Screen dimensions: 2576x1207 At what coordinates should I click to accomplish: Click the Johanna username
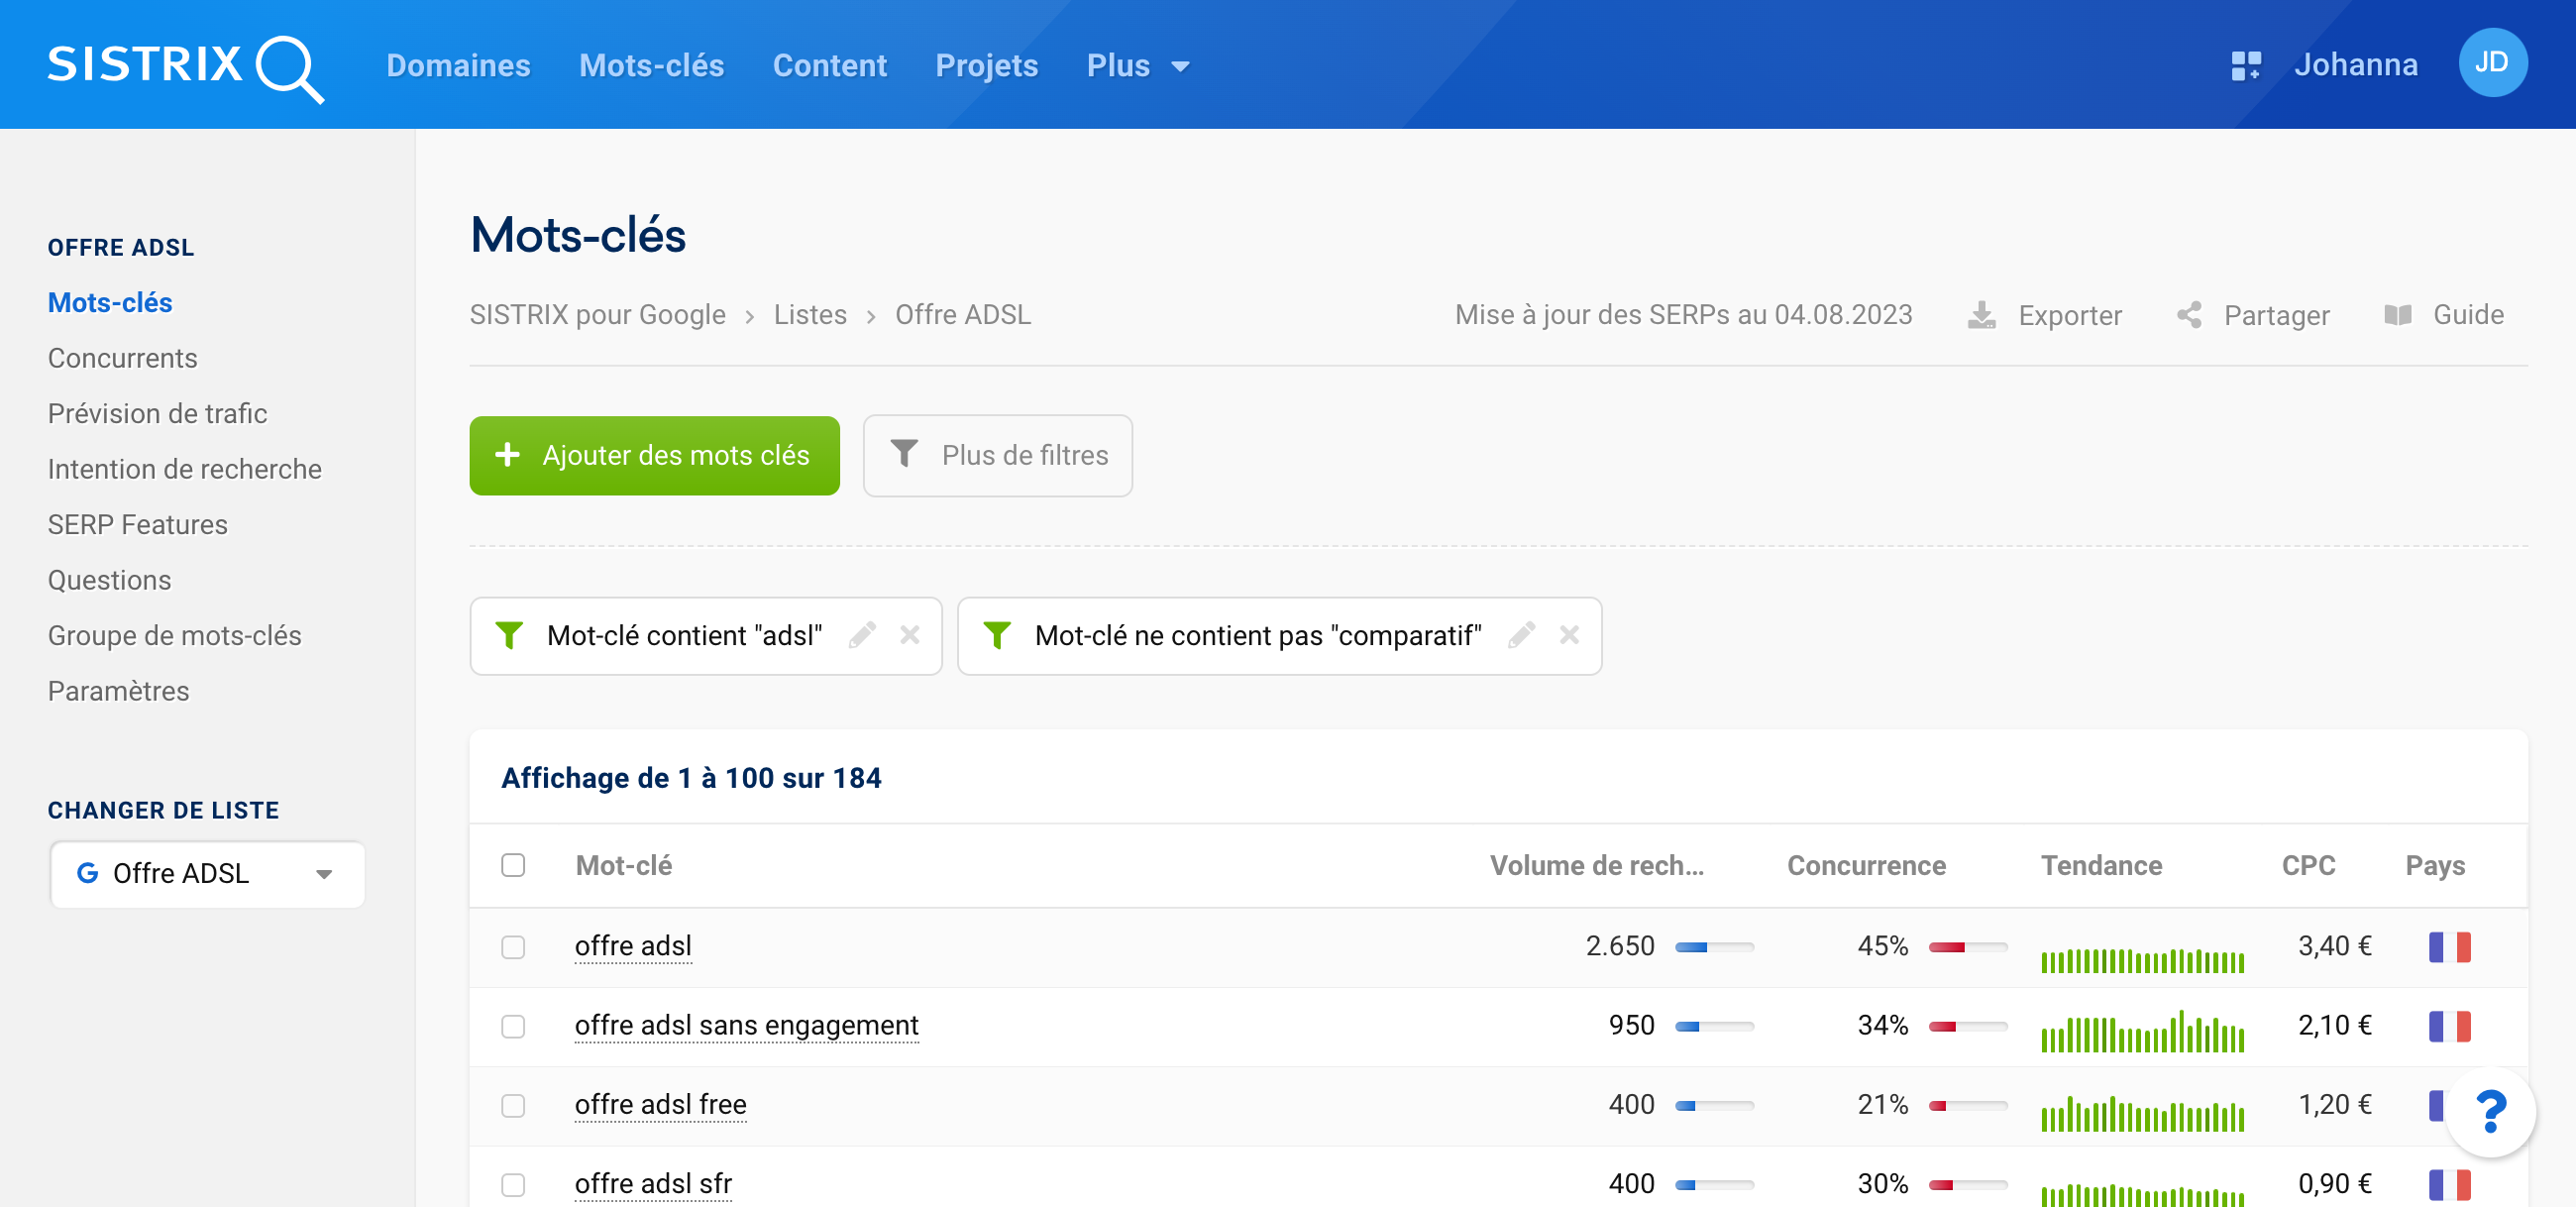[2355, 65]
